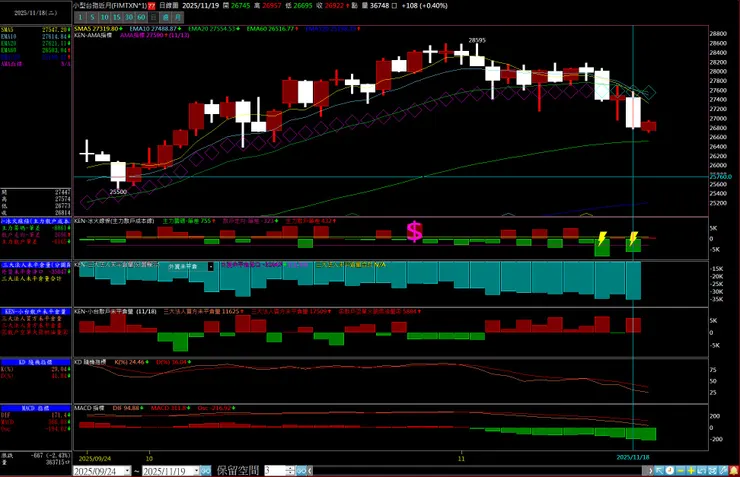Click the 25500 low price annotation
This screenshot has width=740, height=477.
(x=118, y=192)
